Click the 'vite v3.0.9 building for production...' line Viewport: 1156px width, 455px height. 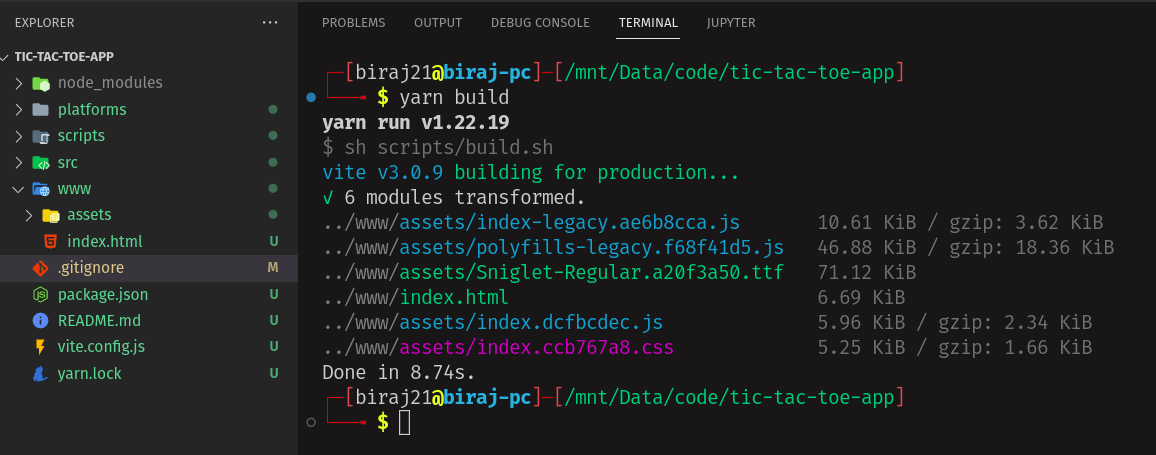point(531,173)
